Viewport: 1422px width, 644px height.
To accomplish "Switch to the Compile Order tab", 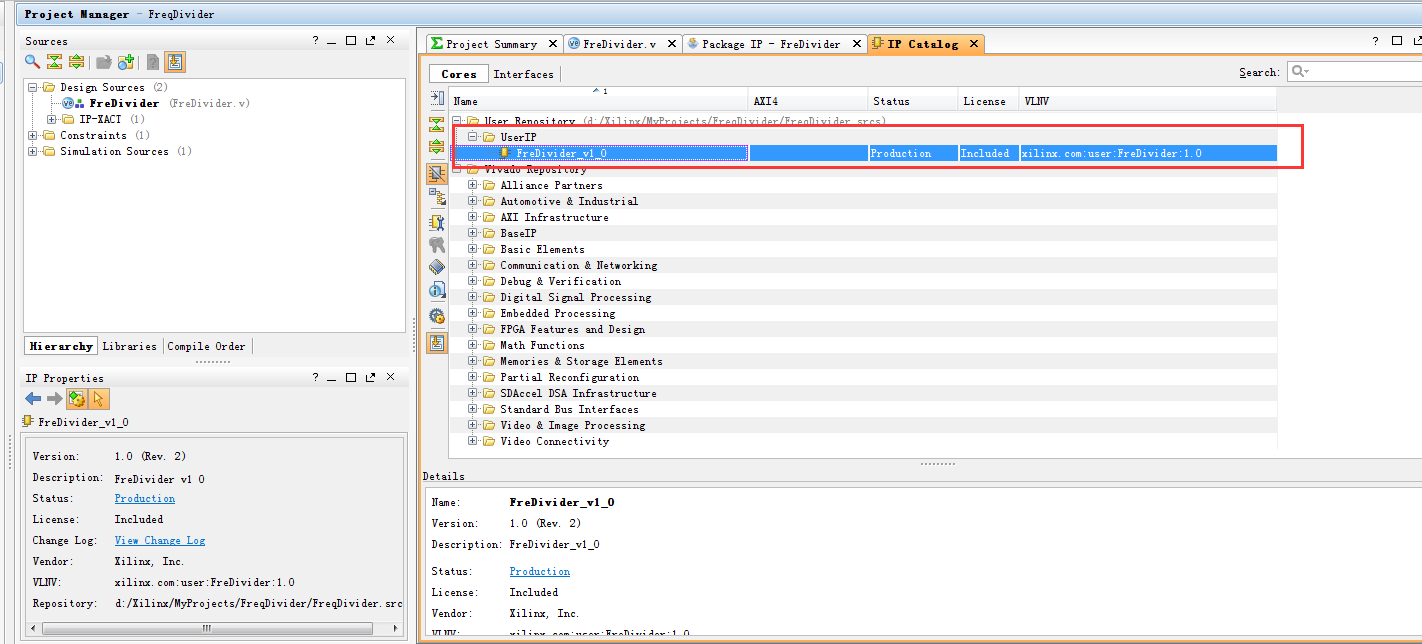I will (x=206, y=347).
